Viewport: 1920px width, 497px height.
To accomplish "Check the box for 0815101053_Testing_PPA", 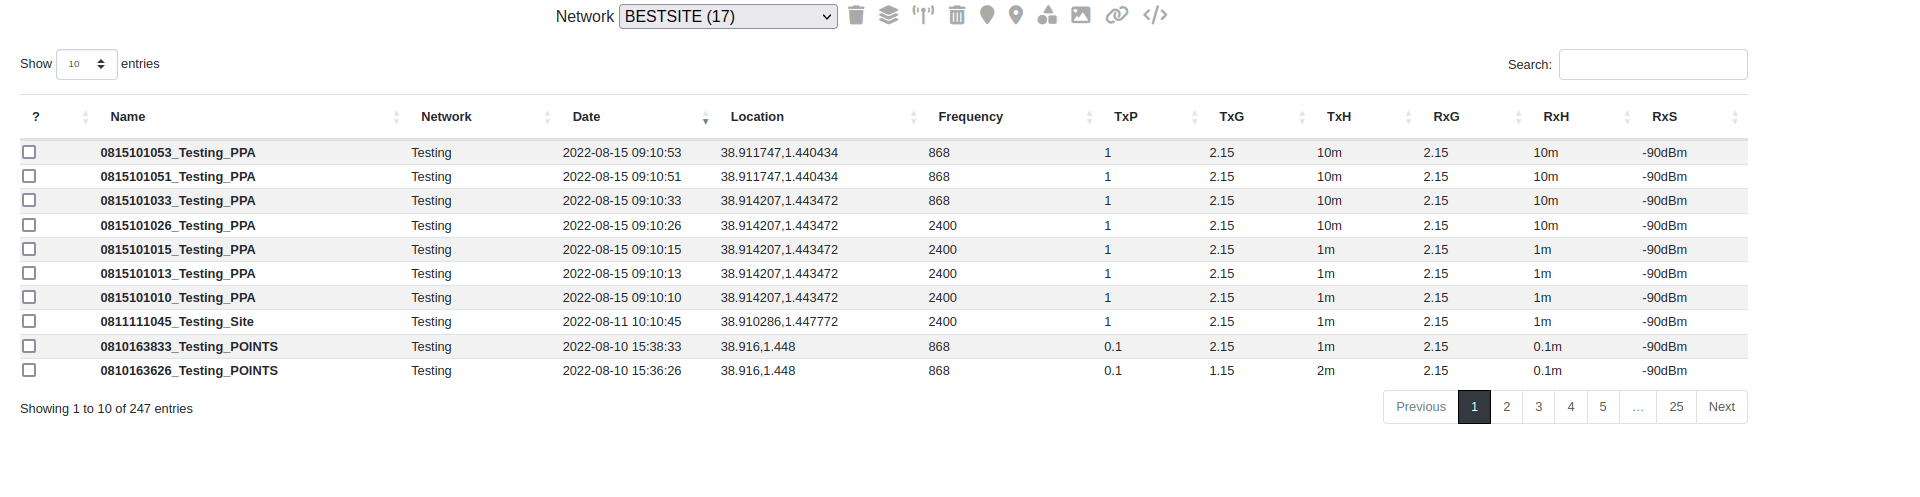I will click(x=29, y=152).
